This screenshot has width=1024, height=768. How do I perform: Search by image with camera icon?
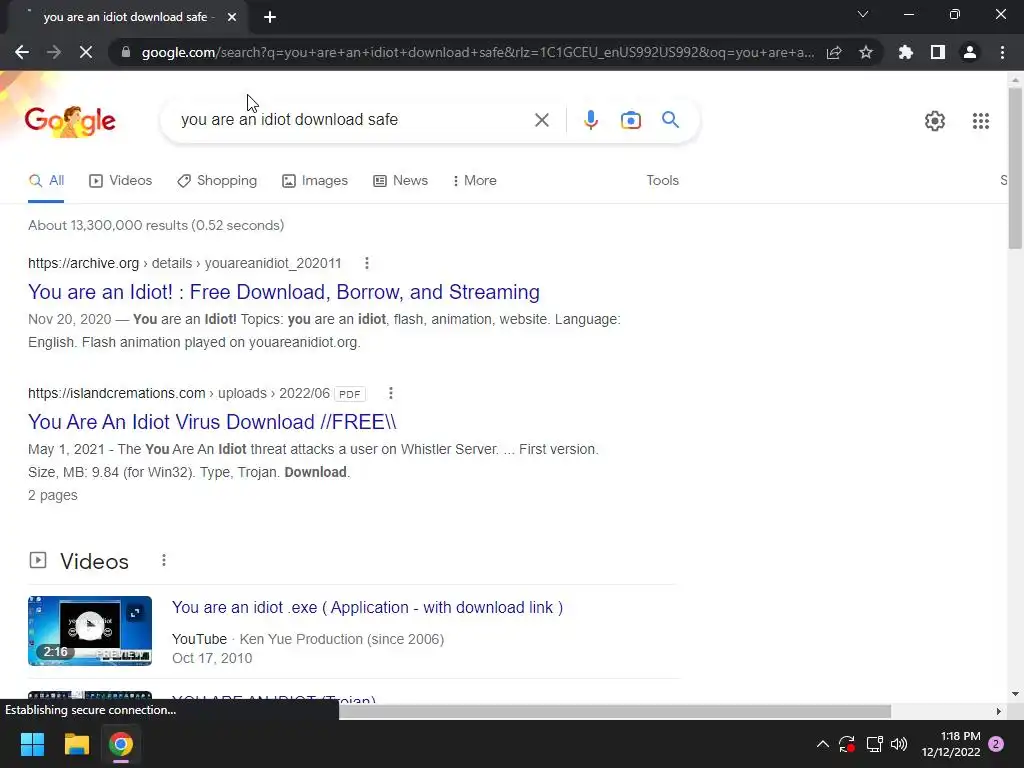point(631,120)
